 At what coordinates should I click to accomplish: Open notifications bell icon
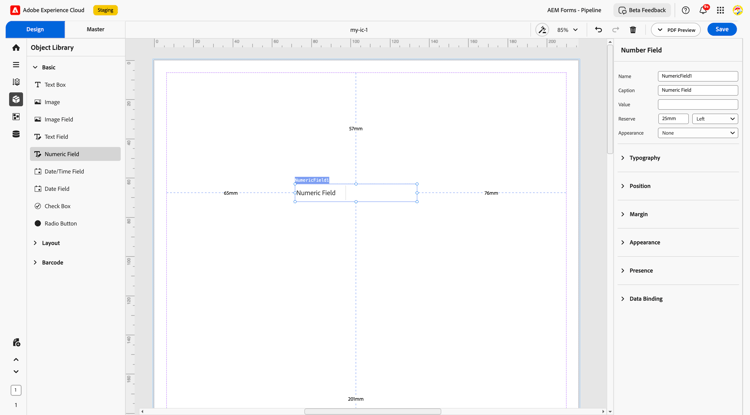[703, 10]
